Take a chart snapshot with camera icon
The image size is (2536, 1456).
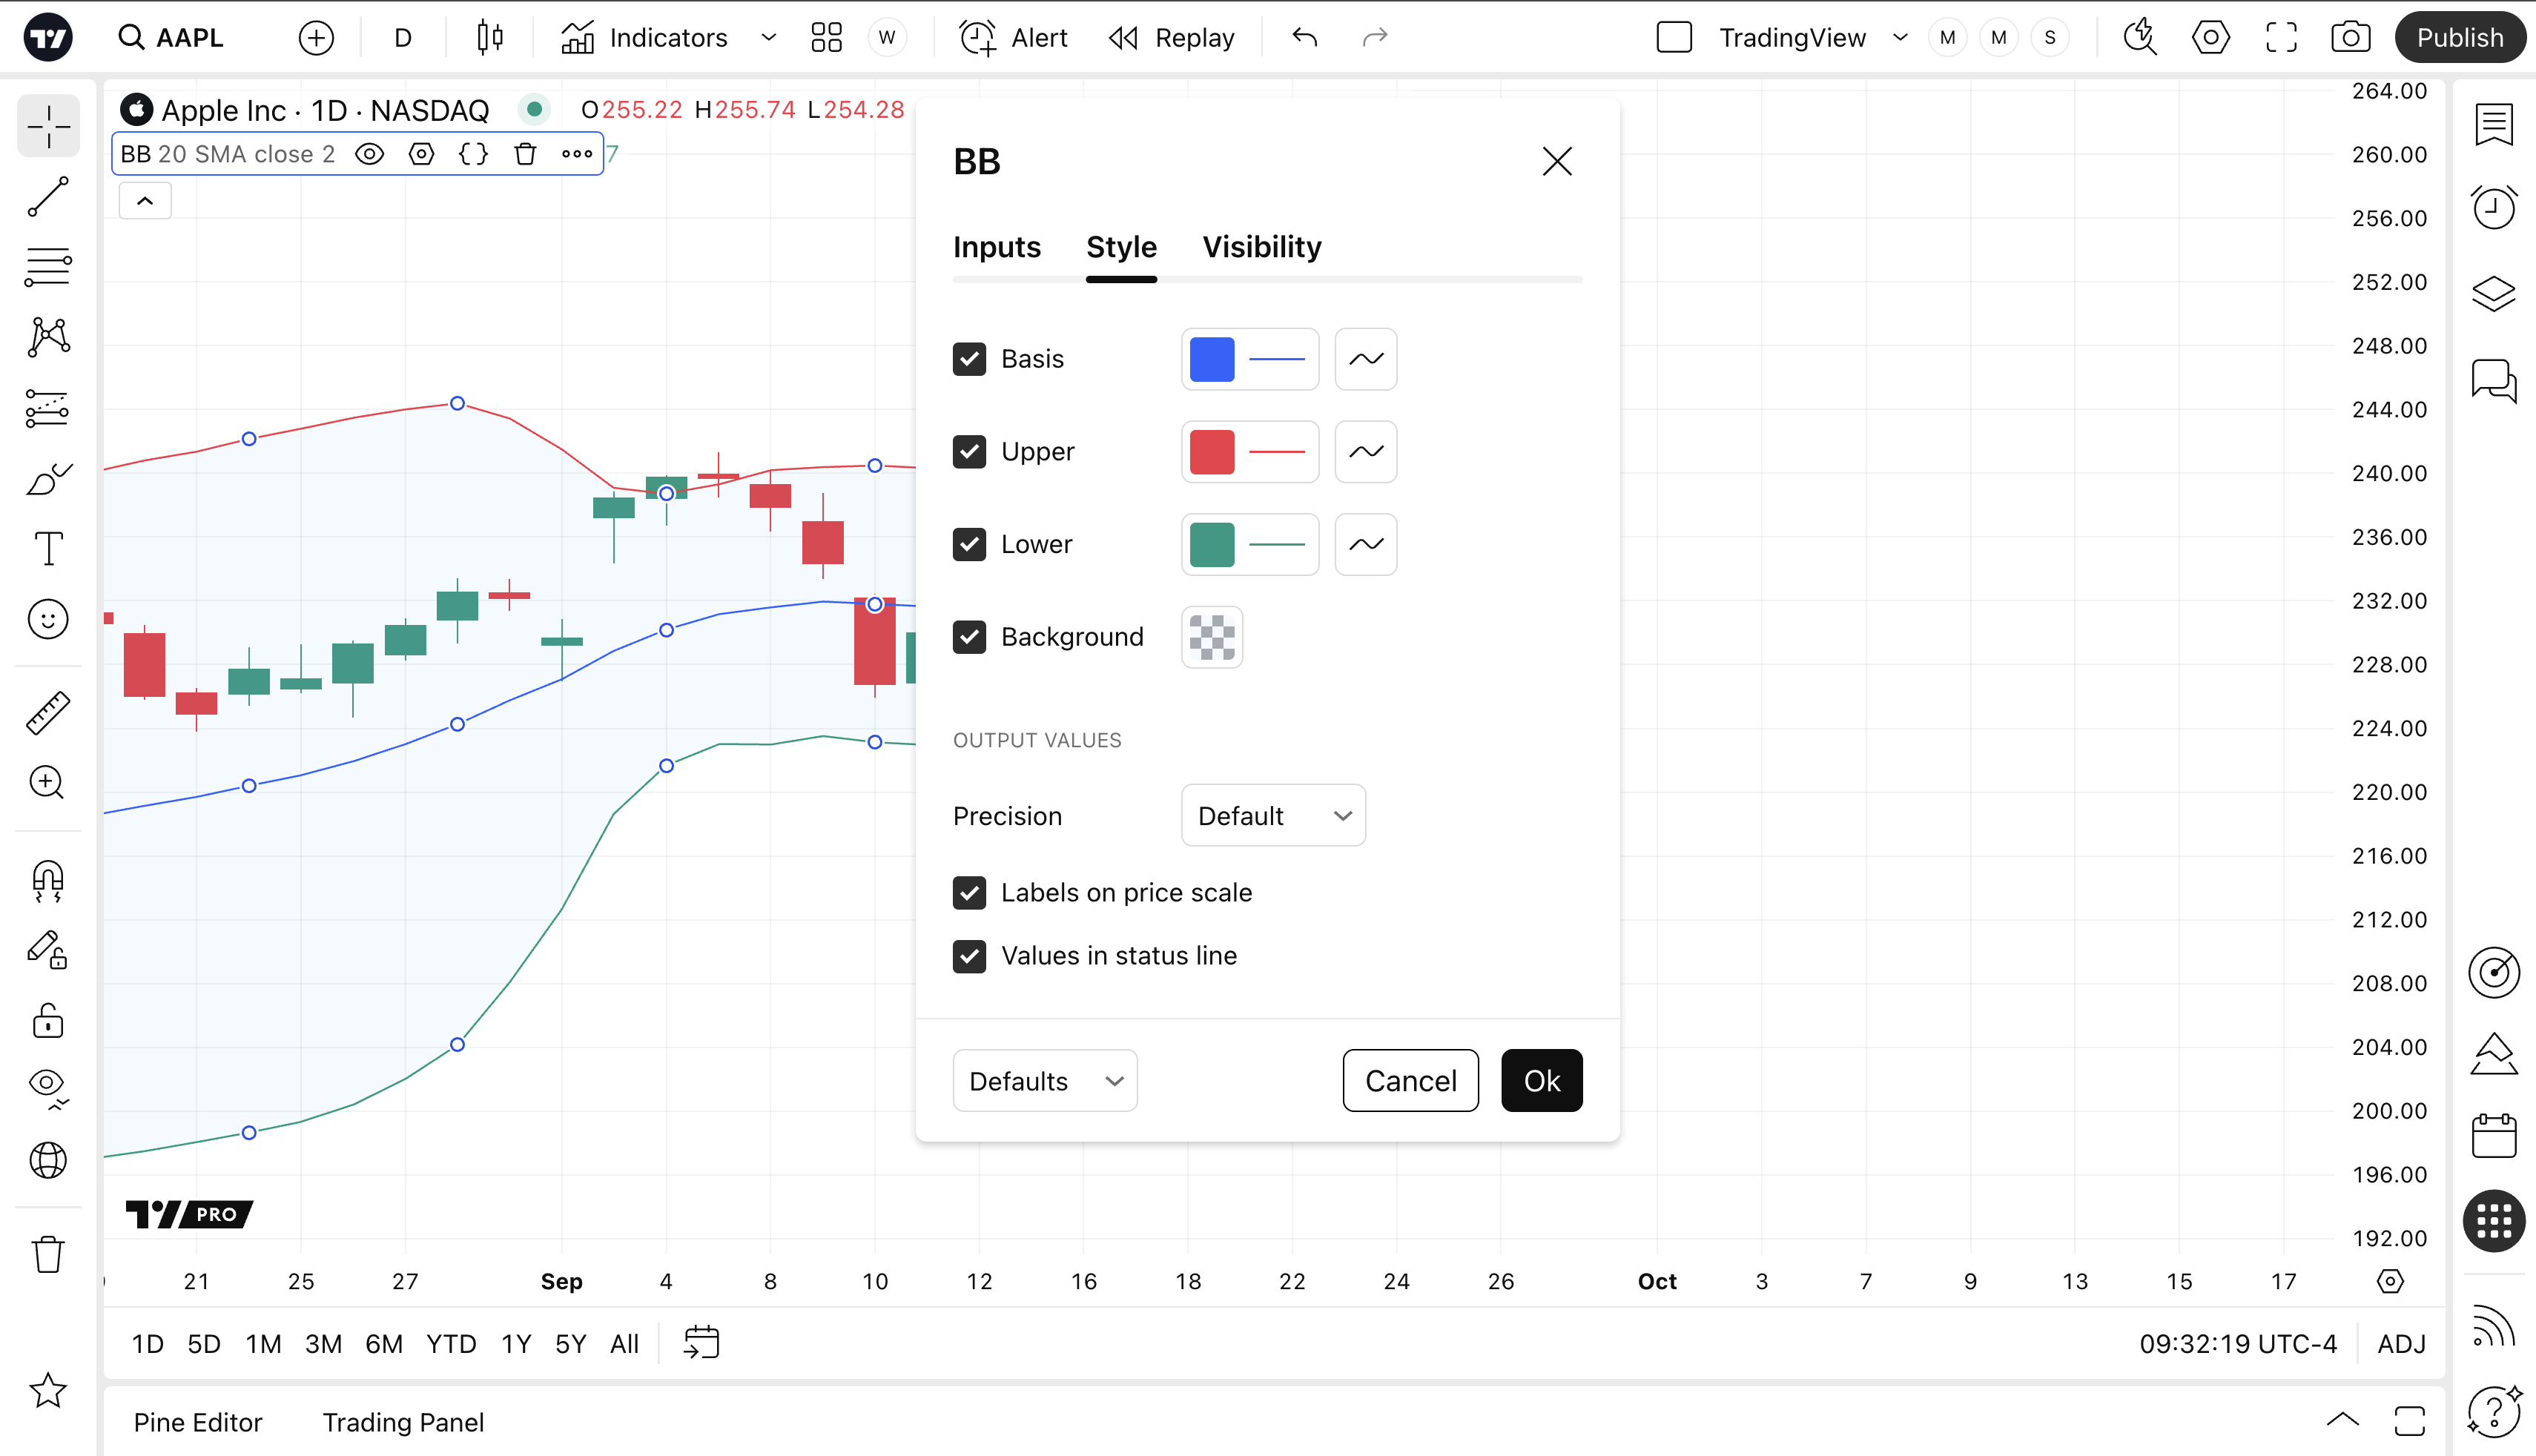coord(2350,38)
